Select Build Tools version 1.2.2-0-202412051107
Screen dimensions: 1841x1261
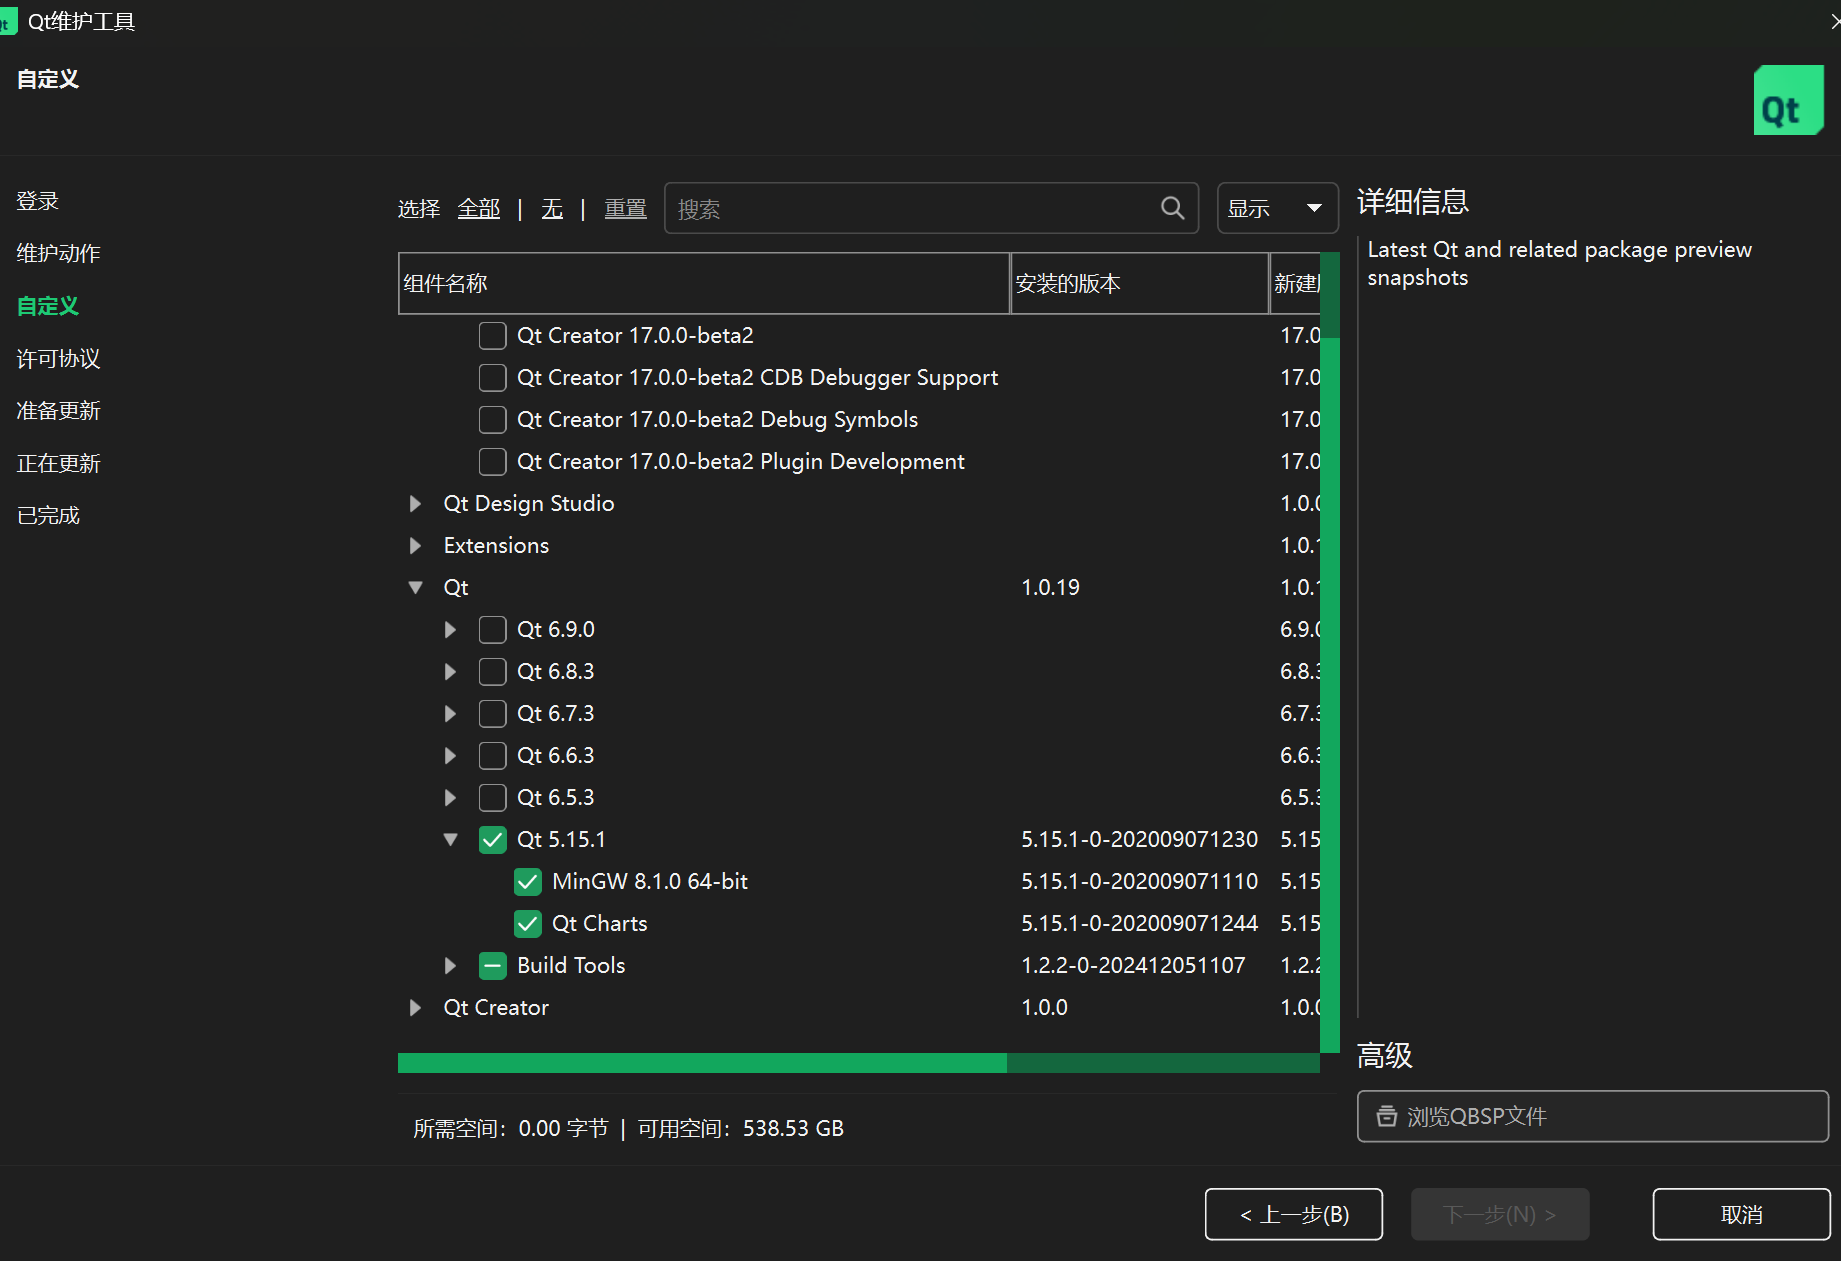(x=1133, y=966)
